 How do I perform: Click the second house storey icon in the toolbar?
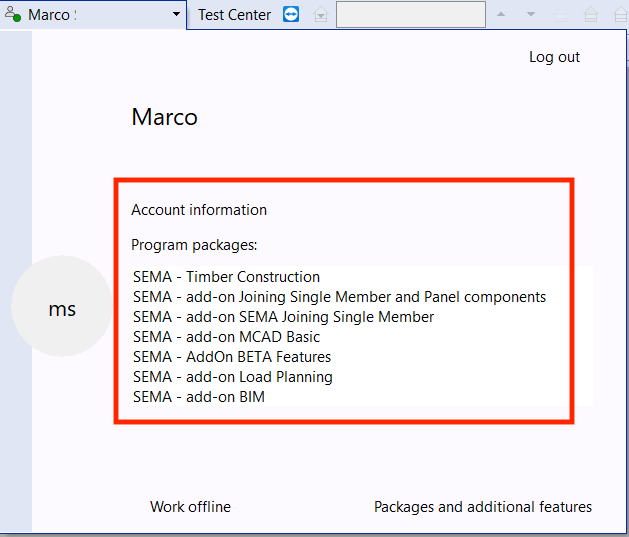coord(590,15)
